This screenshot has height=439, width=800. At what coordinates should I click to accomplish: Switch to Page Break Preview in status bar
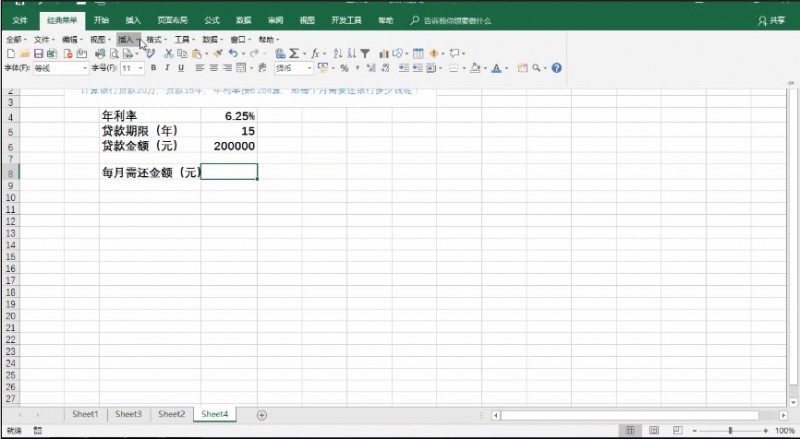tap(677, 430)
